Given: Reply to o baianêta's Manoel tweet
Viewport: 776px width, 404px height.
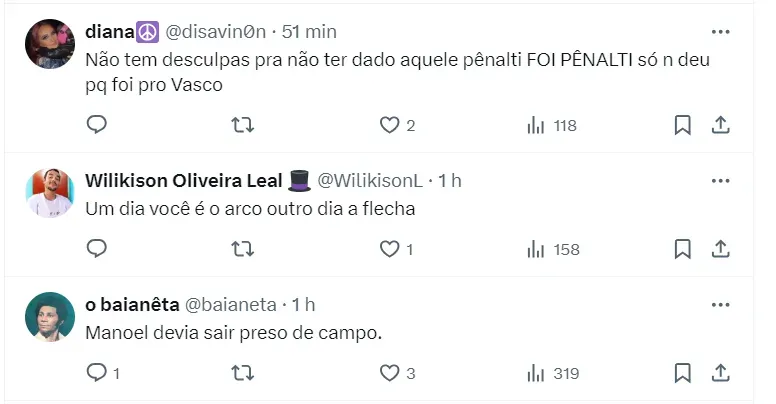Looking at the screenshot, I should coord(97,373).
